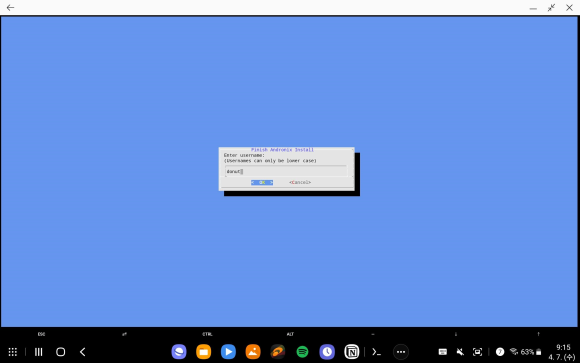Launch Spotify from the taskbar
The width and height of the screenshot is (580, 363).
point(303,352)
